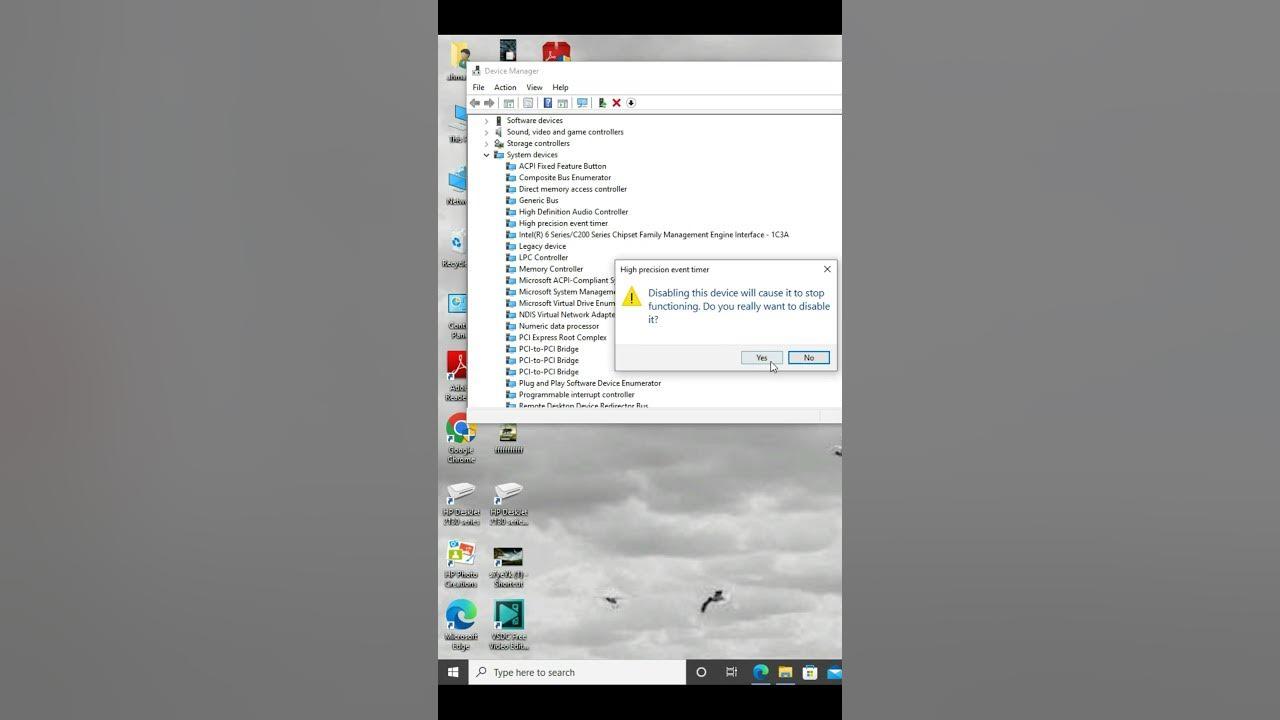Select High Definition Audio Controller
Image resolution: width=1280 pixels, height=720 pixels.
573,212
